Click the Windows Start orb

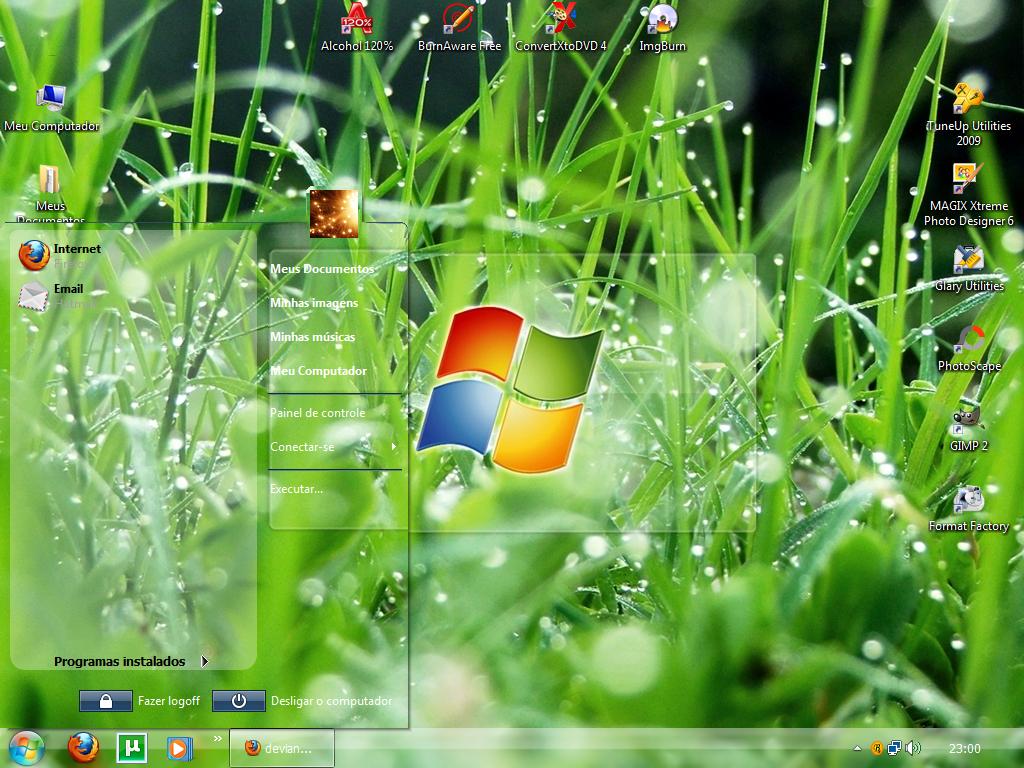click(x=25, y=748)
